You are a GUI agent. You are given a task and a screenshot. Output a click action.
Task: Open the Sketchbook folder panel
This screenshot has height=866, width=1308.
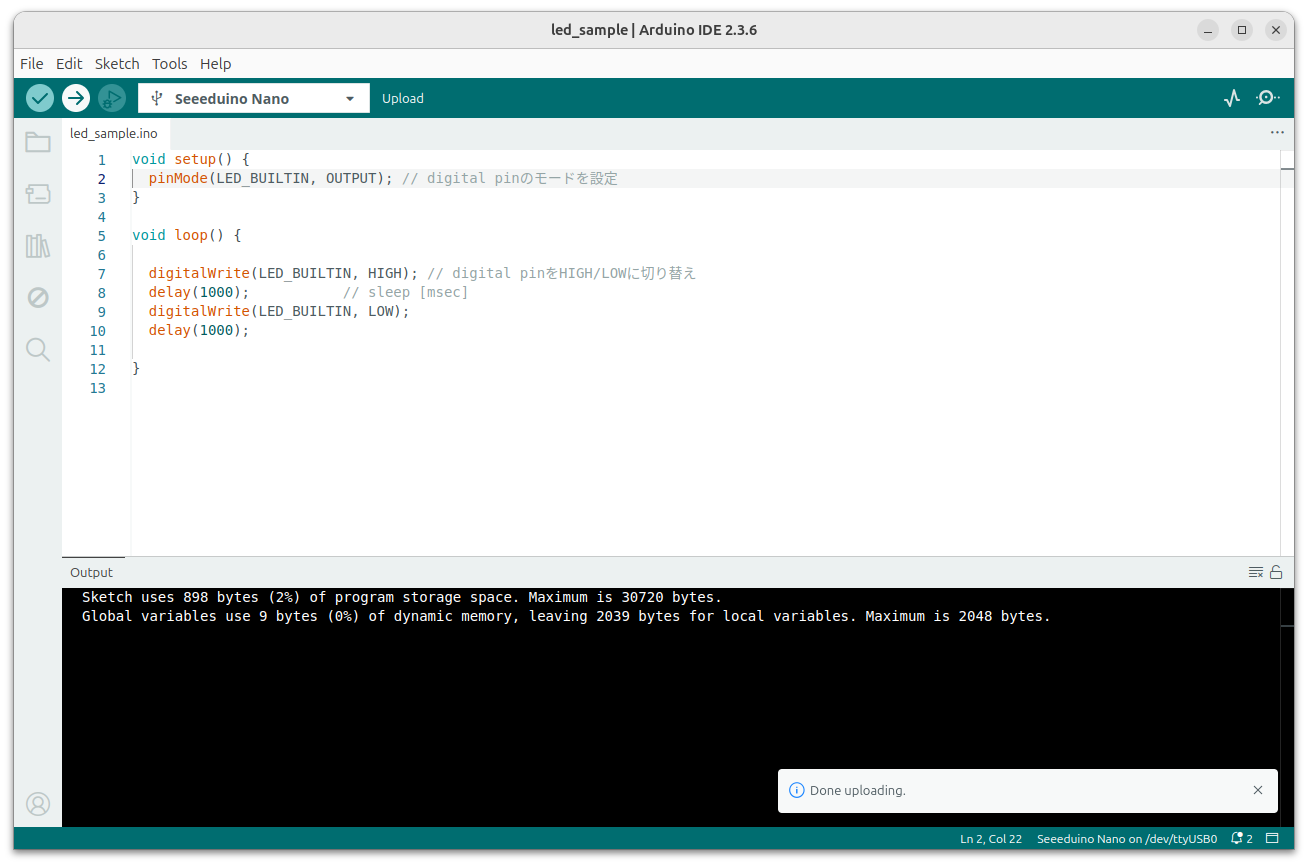[x=38, y=142]
